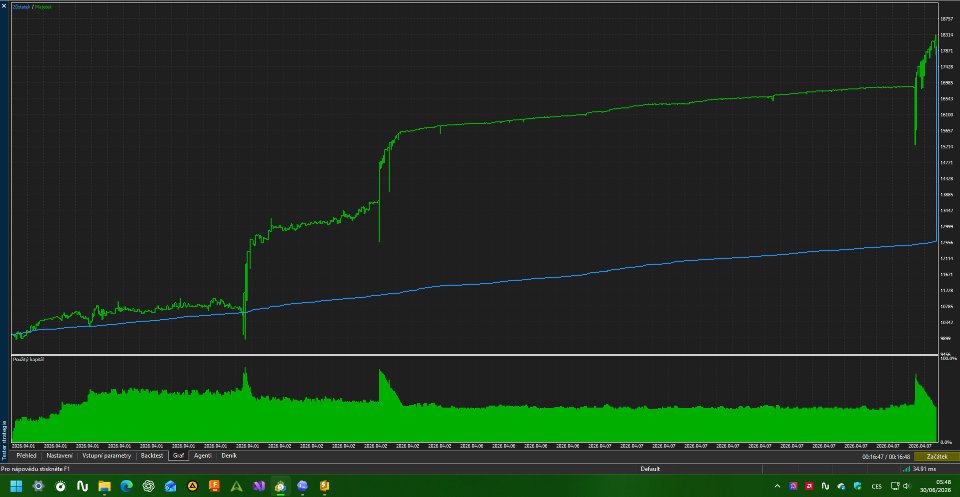The height and width of the screenshot is (497, 960).
Task: Open the yellow MetaEditor 5 taskbar icon
Action: tap(324, 487)
